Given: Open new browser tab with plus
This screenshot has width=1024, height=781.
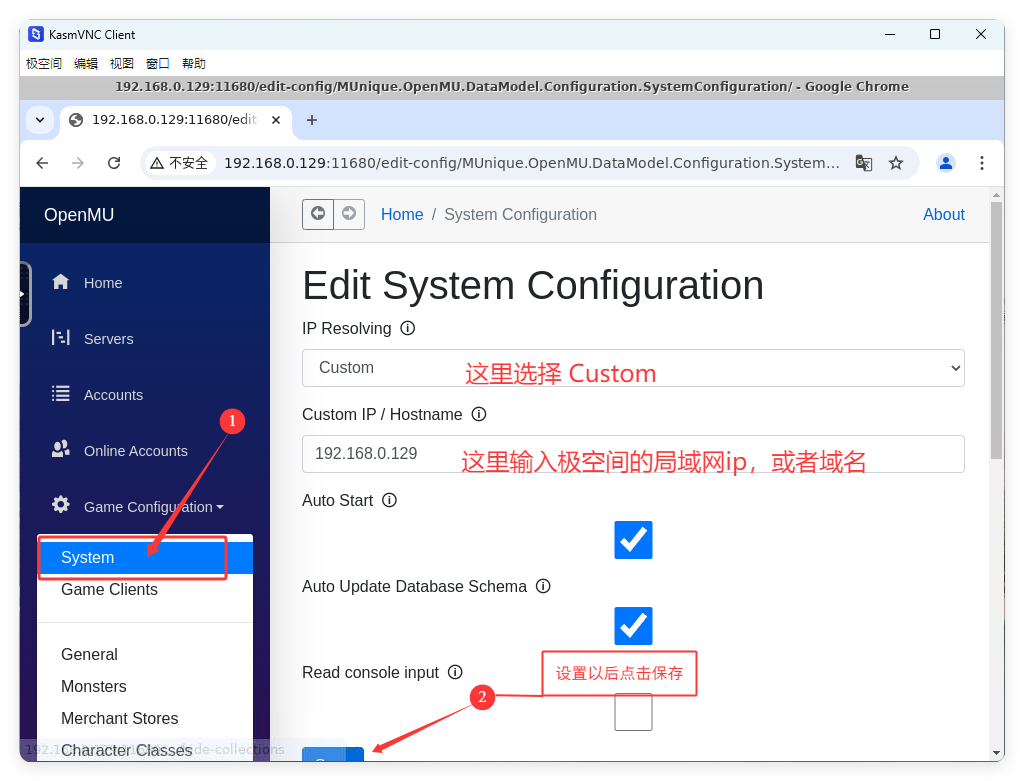Looking at the screenshot, I should click(x=312, y=120).
